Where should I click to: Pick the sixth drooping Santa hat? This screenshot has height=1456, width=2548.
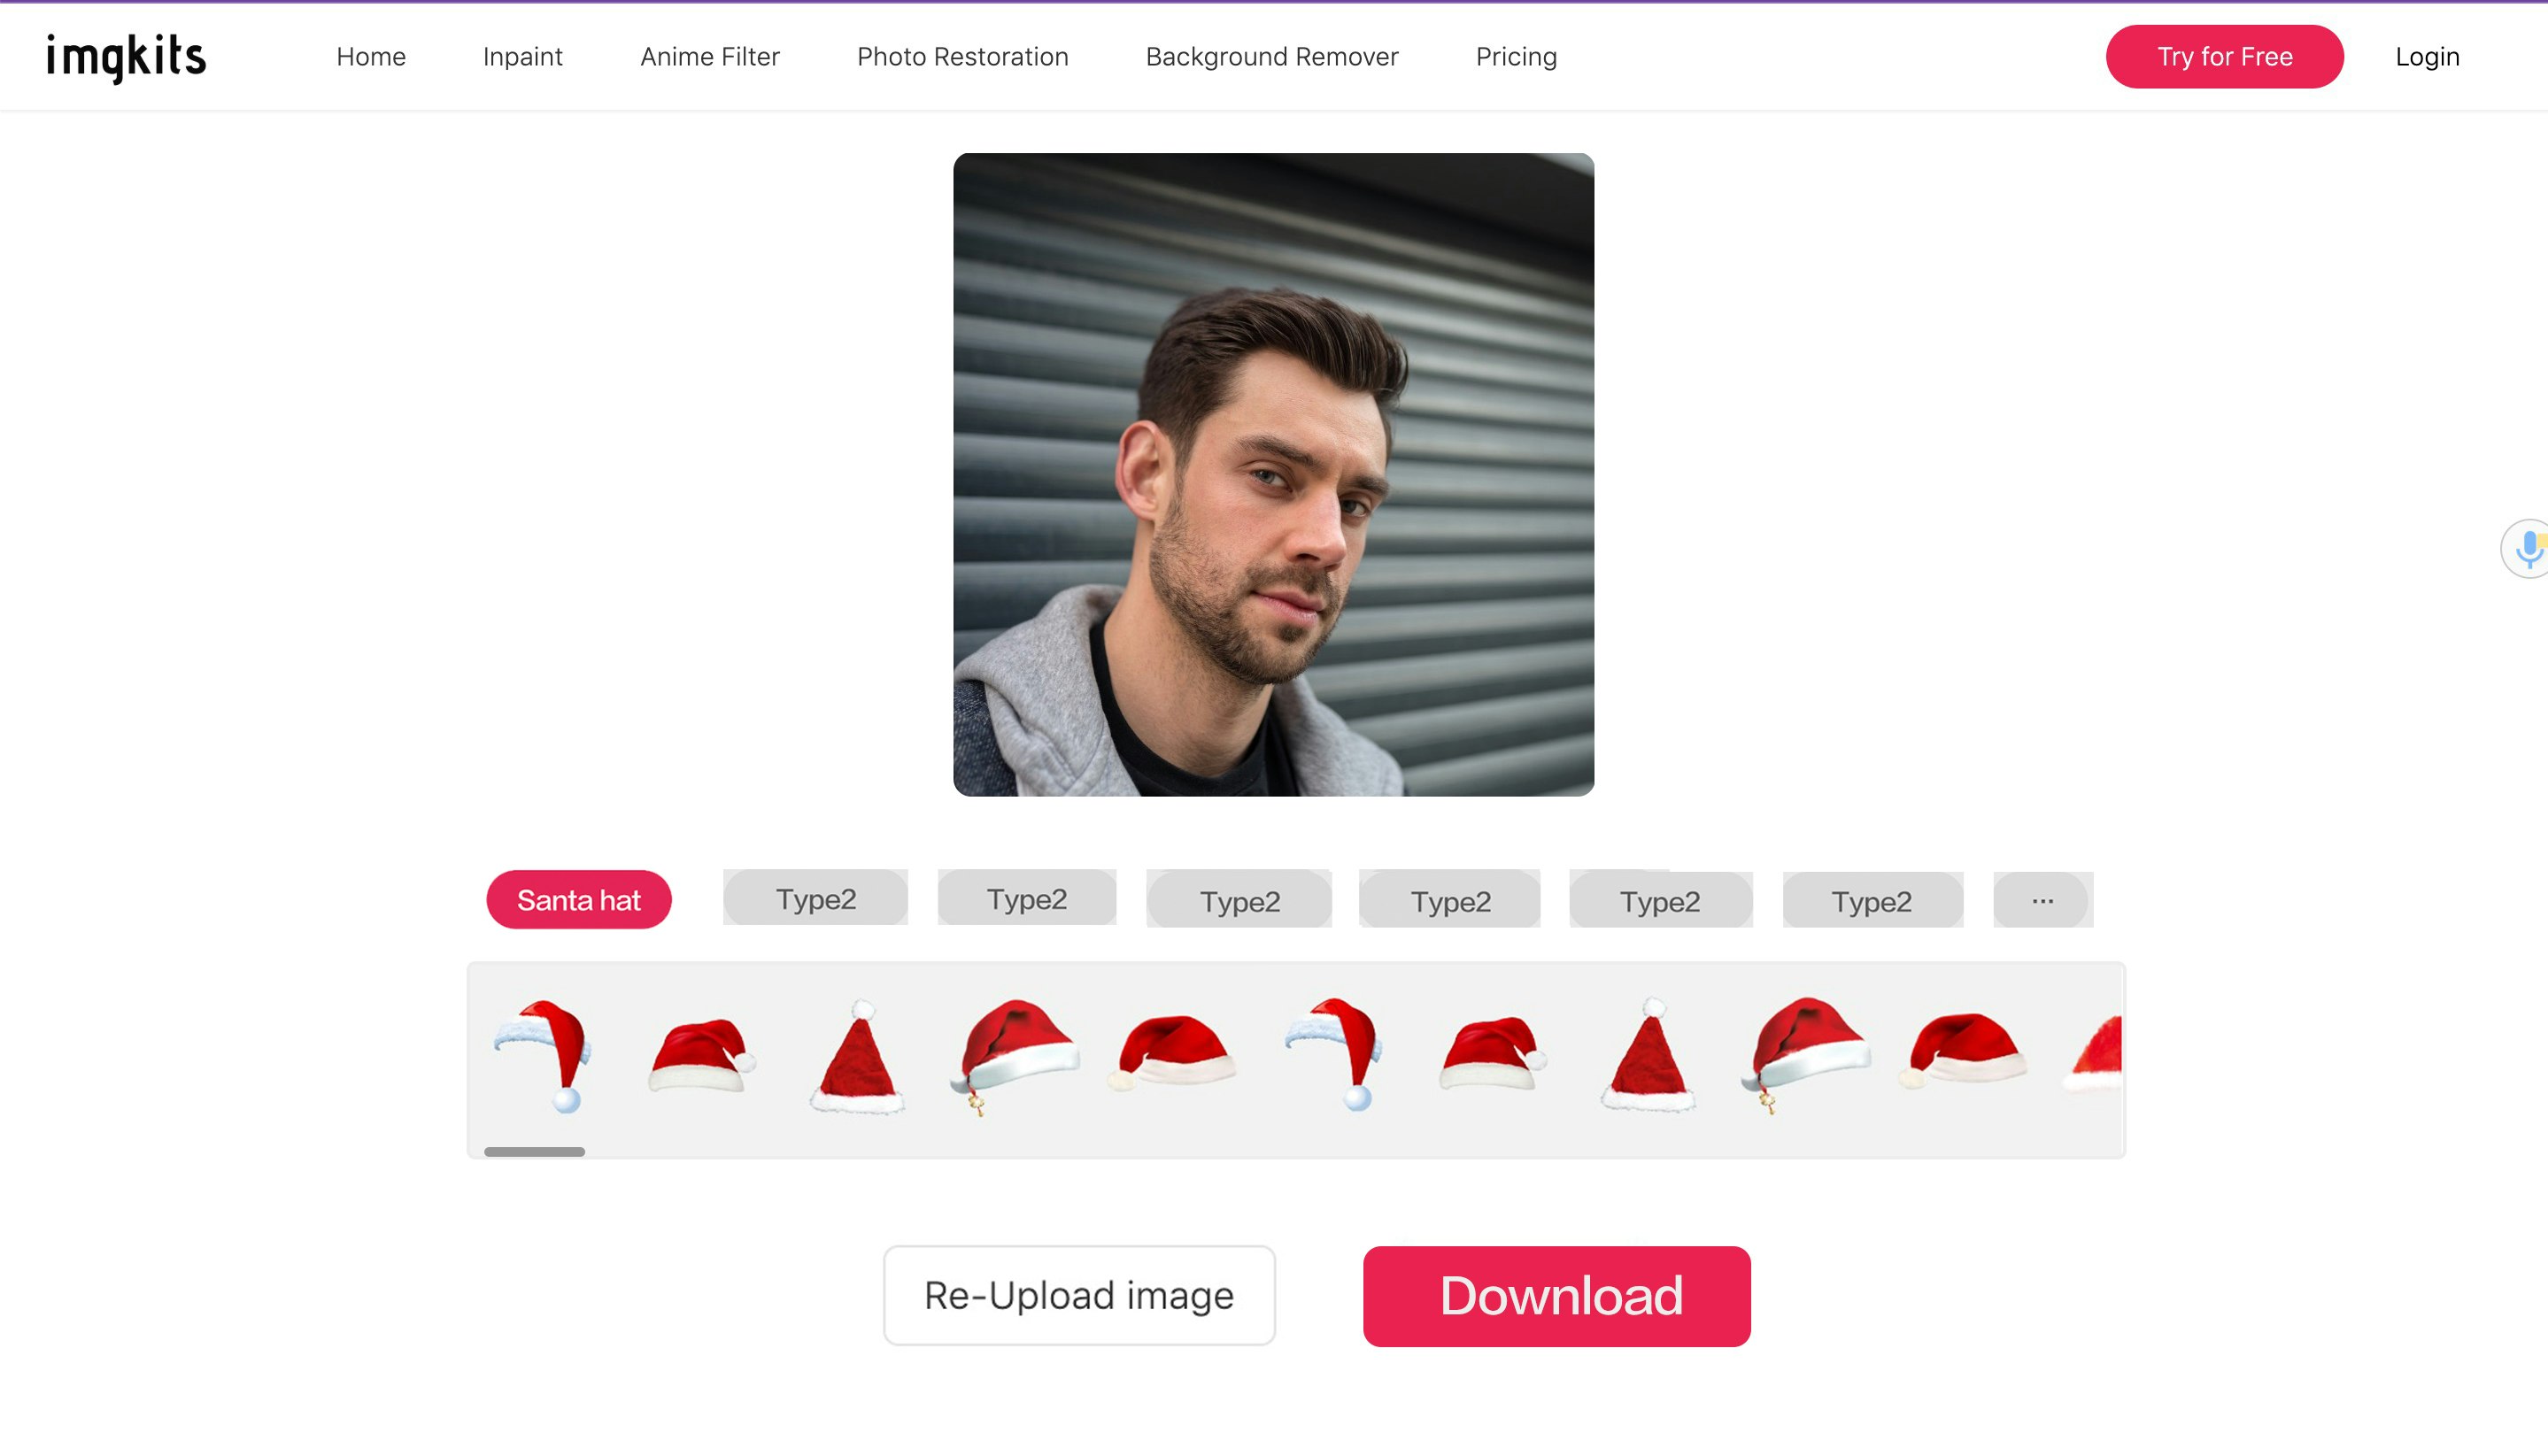point(1335,1052)
